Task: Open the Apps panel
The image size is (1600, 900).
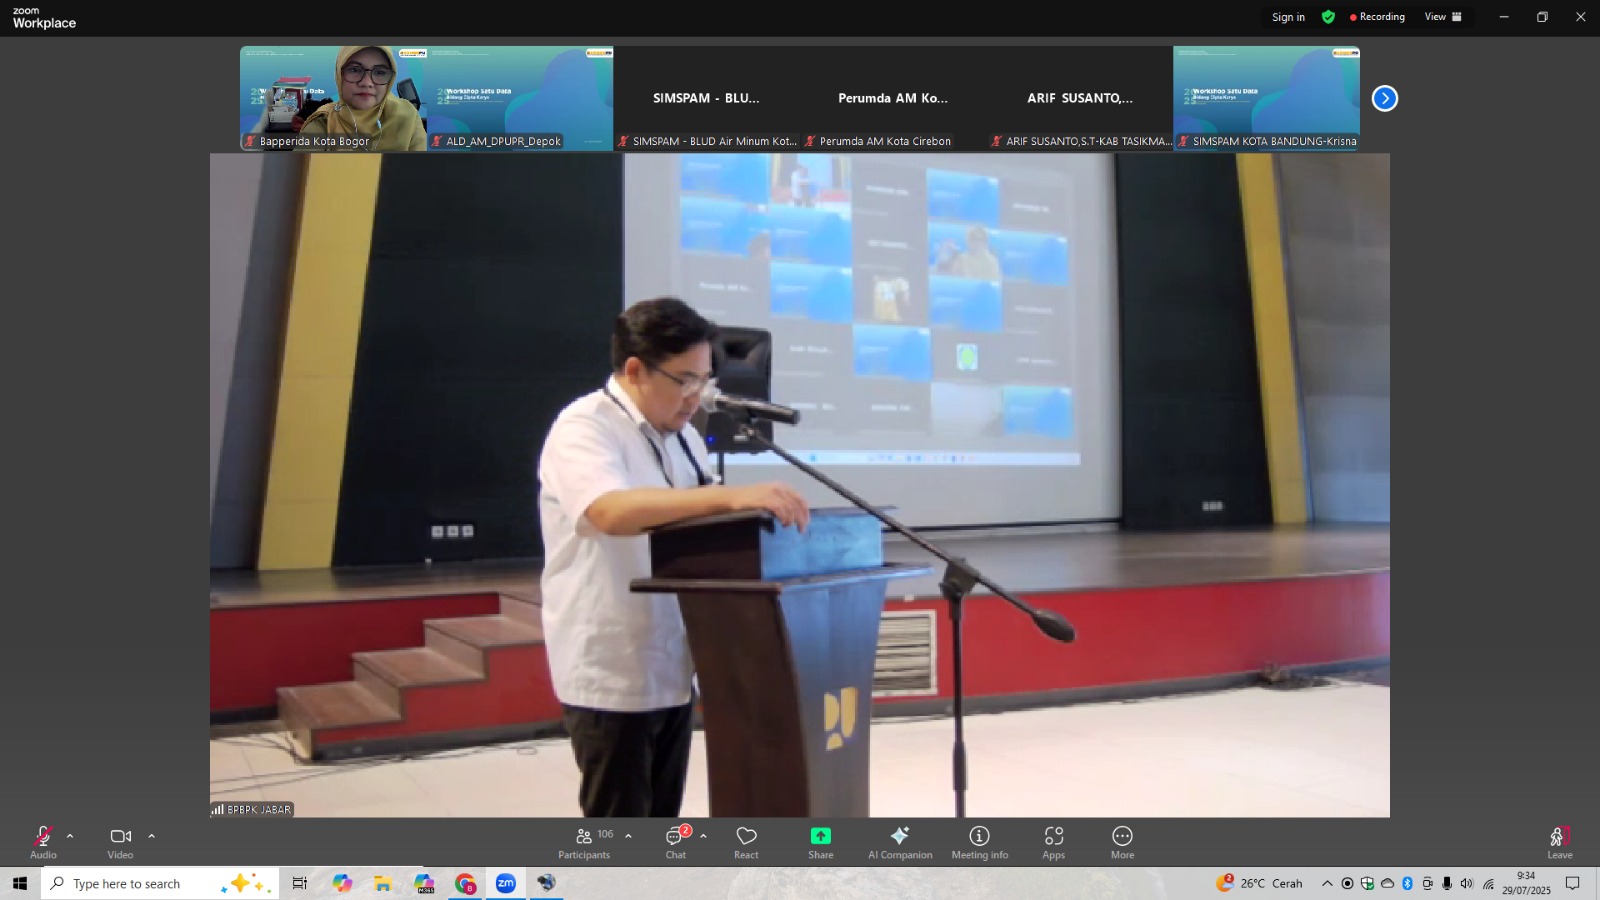Action: 1053,841
